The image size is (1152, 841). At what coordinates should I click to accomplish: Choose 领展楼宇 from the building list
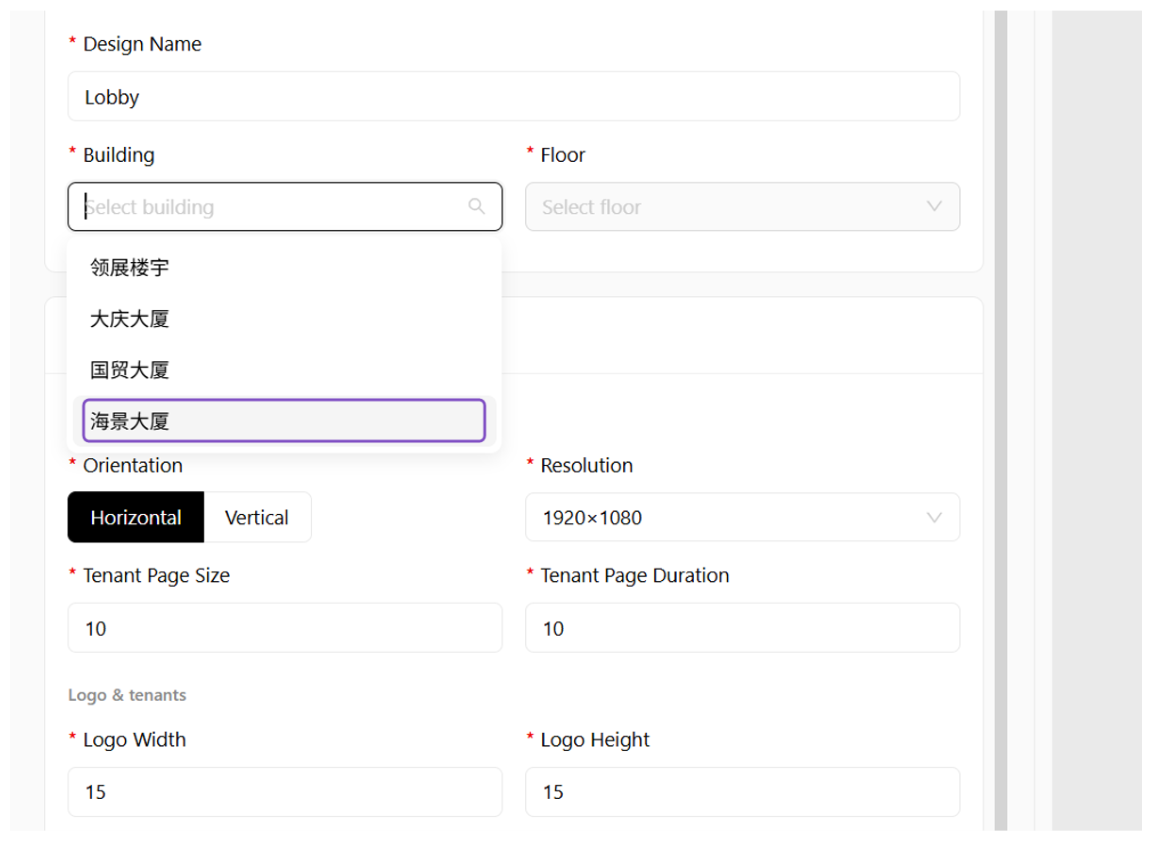(x=284, y=267)
